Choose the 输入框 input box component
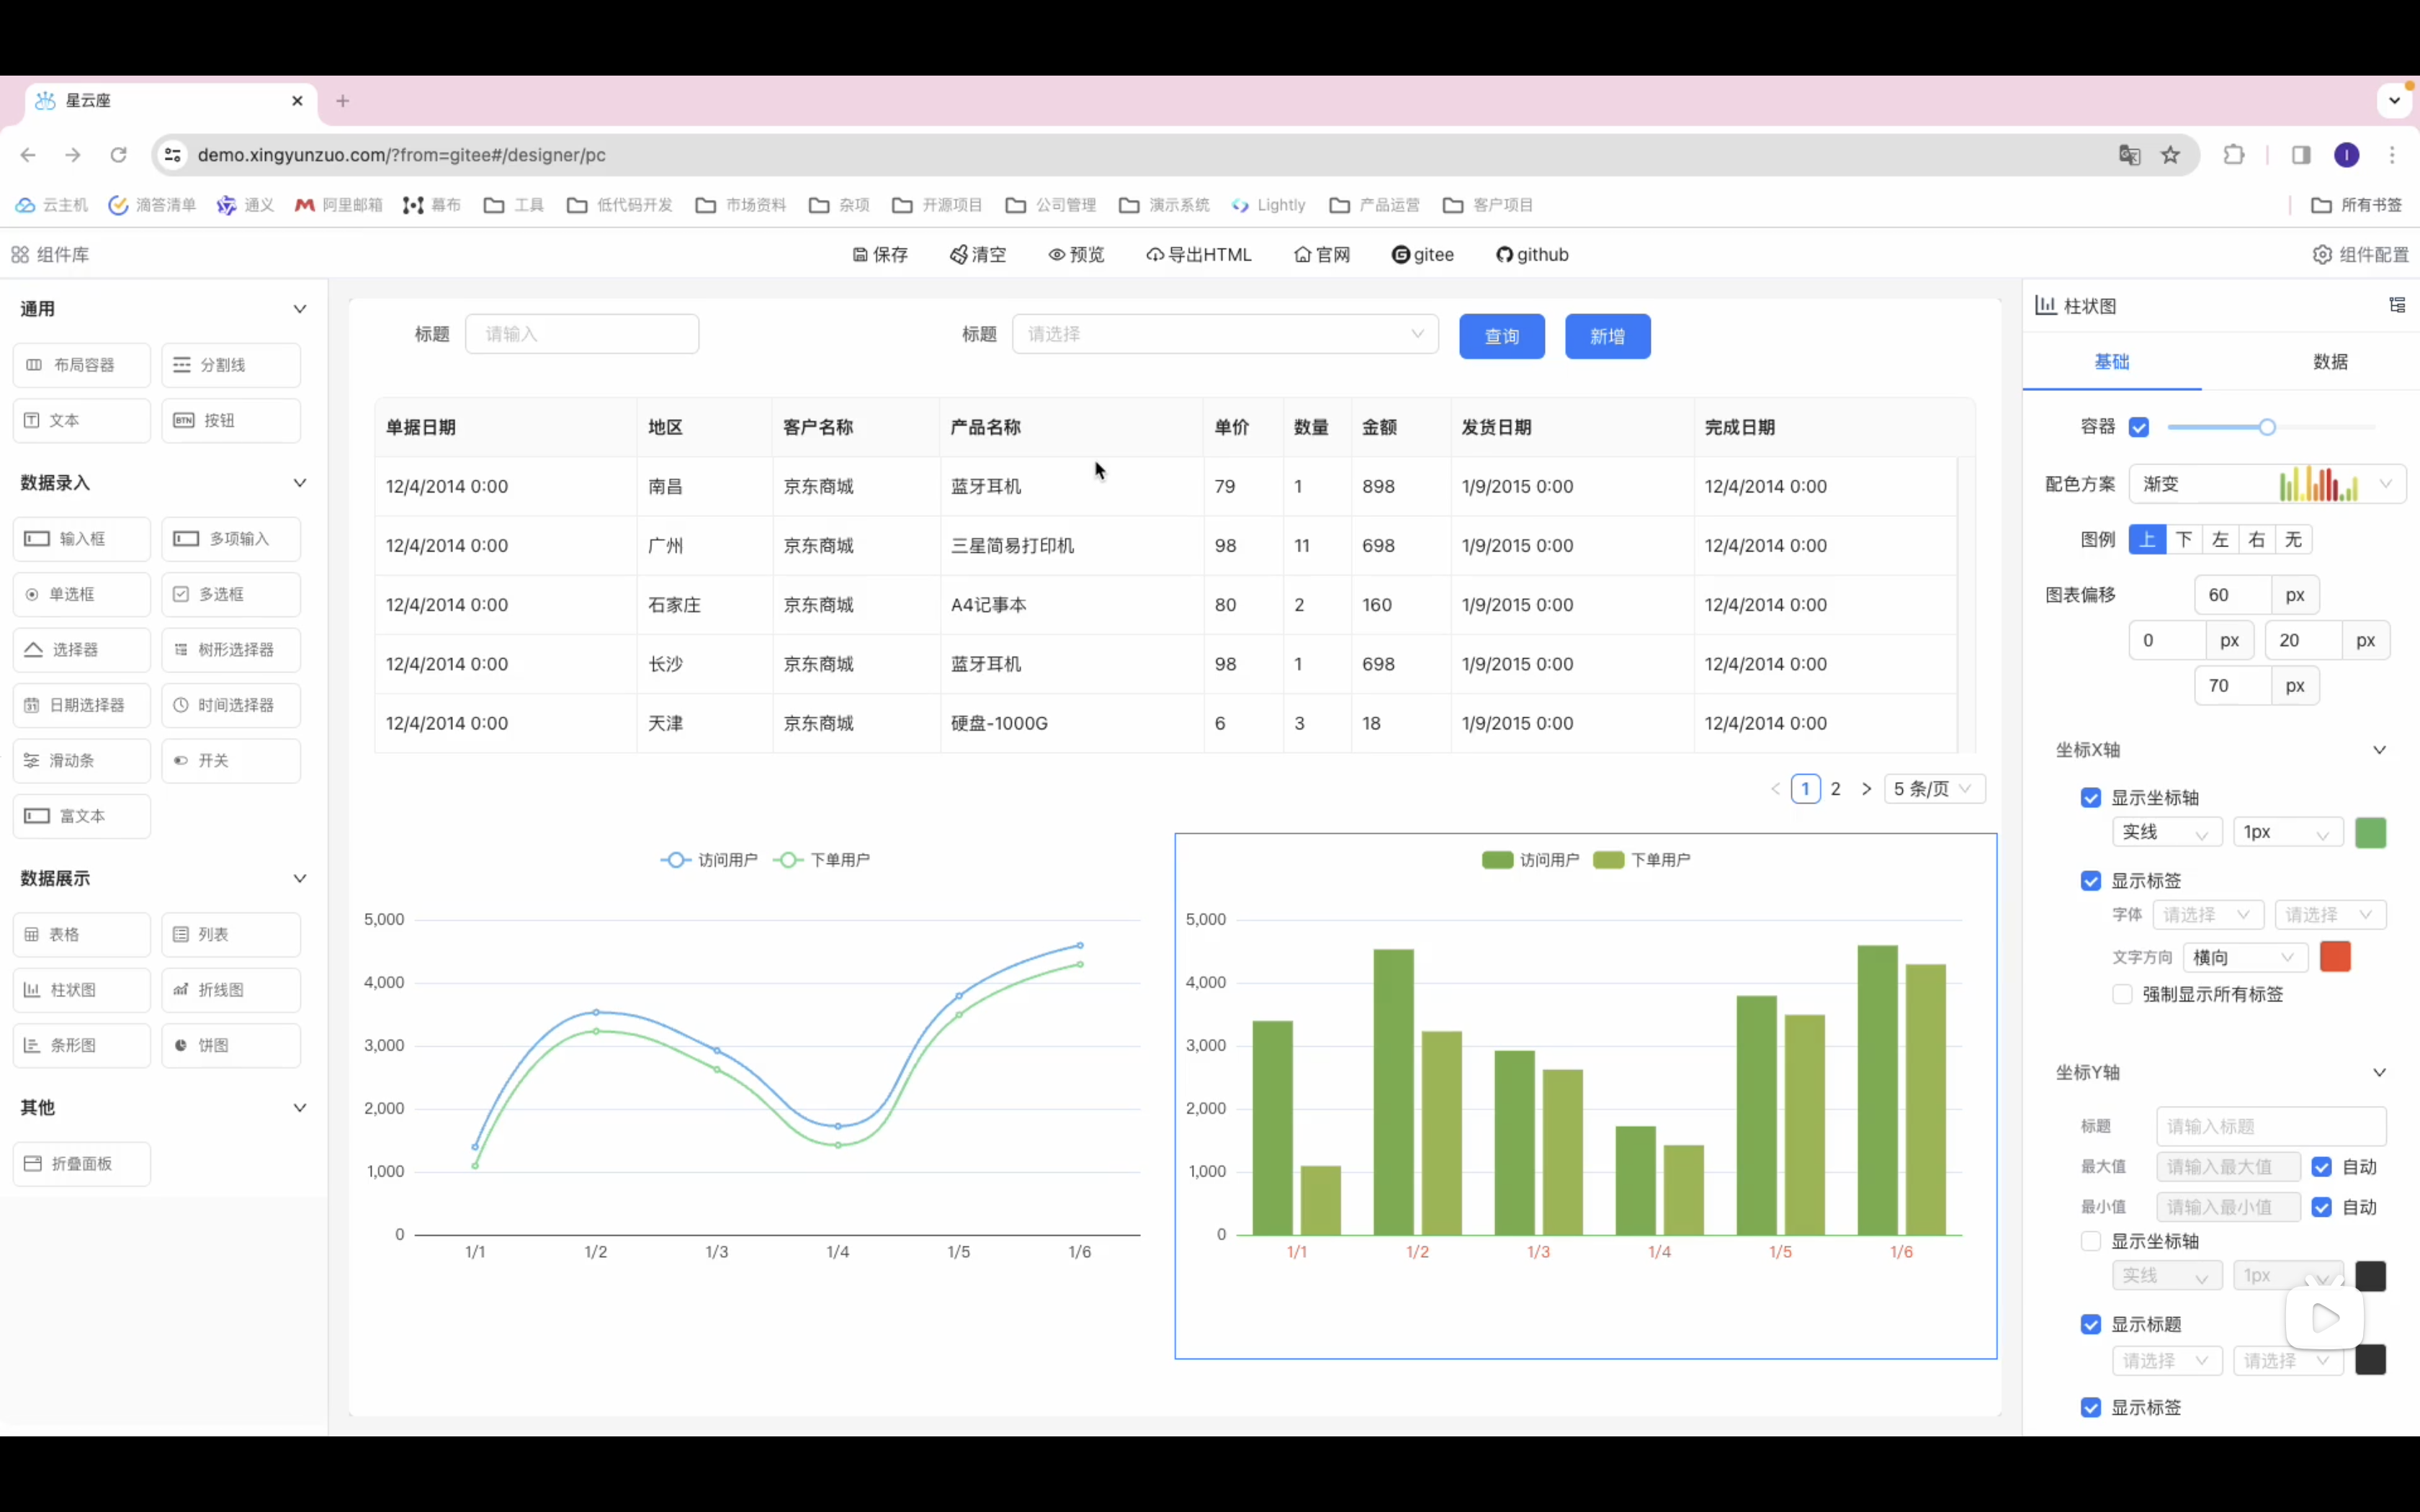The image size is (2420, 1512). click(81, 539)
